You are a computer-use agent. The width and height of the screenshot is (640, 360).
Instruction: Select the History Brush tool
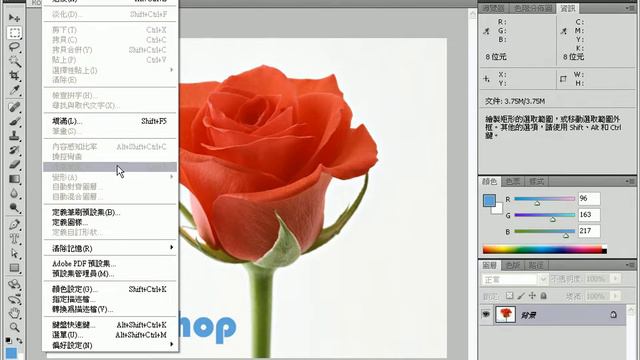click(x=14, y=150)
